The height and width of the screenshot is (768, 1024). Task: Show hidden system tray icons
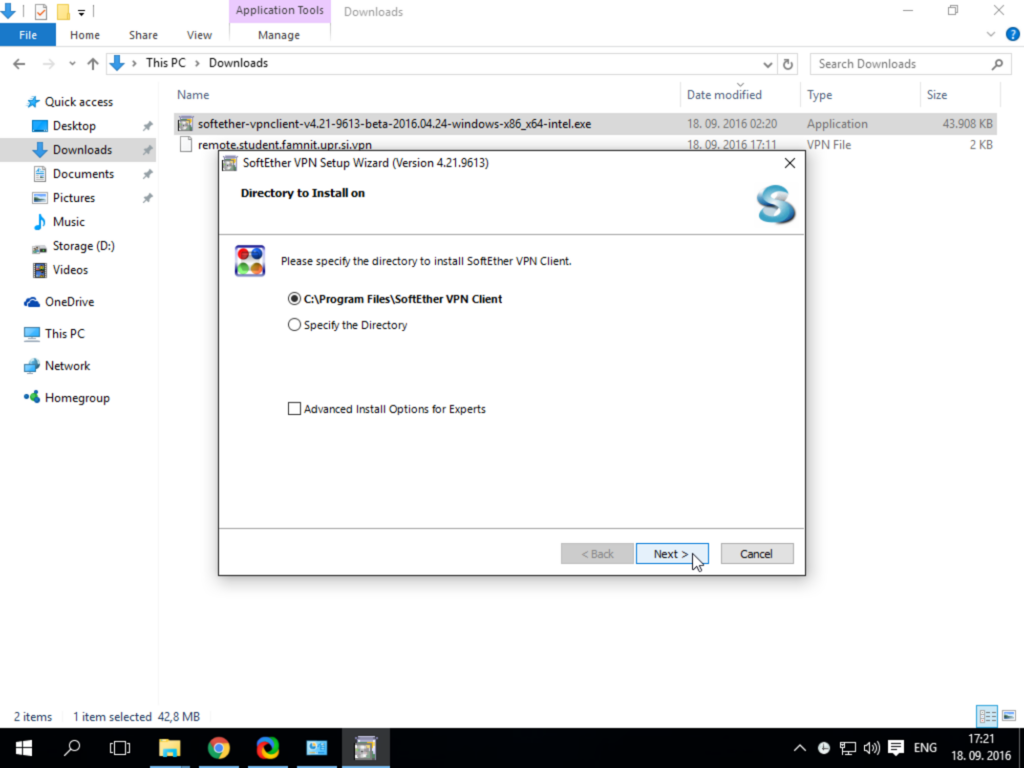799,748
